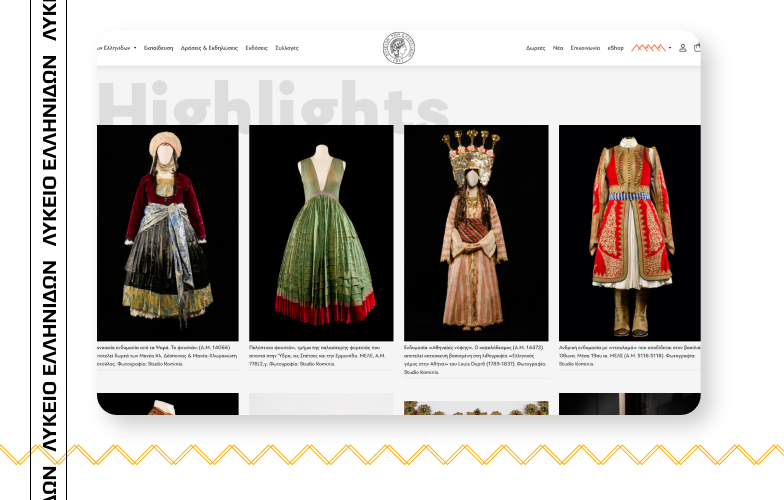Visit the eShop link
The width and height of the screenshot is (784, 500).
pyautogui.click(x=616, y=48)
